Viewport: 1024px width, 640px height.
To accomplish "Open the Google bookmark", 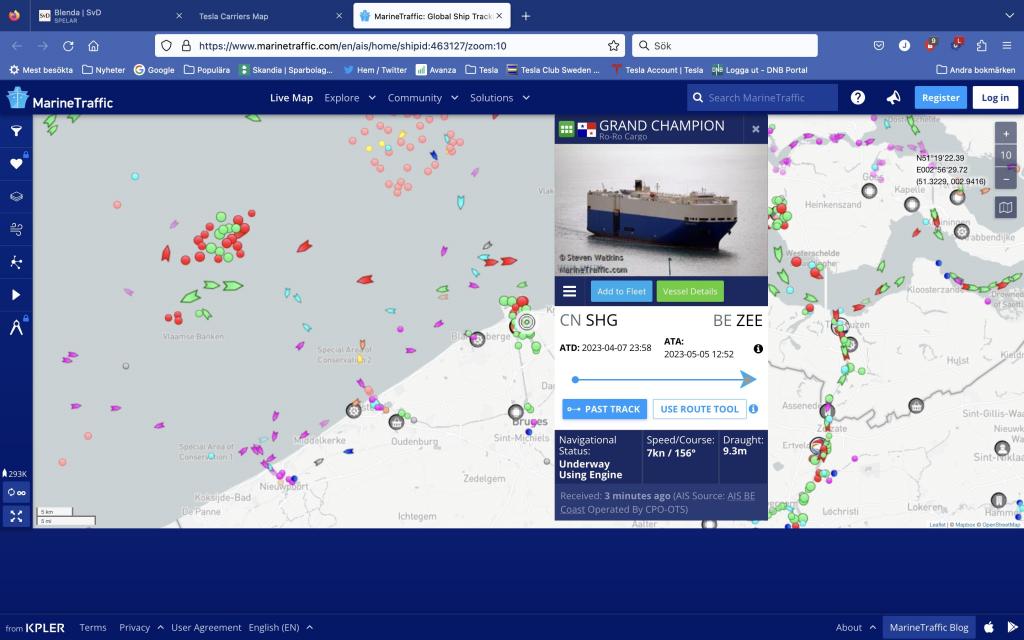I will tap(154, 70).
